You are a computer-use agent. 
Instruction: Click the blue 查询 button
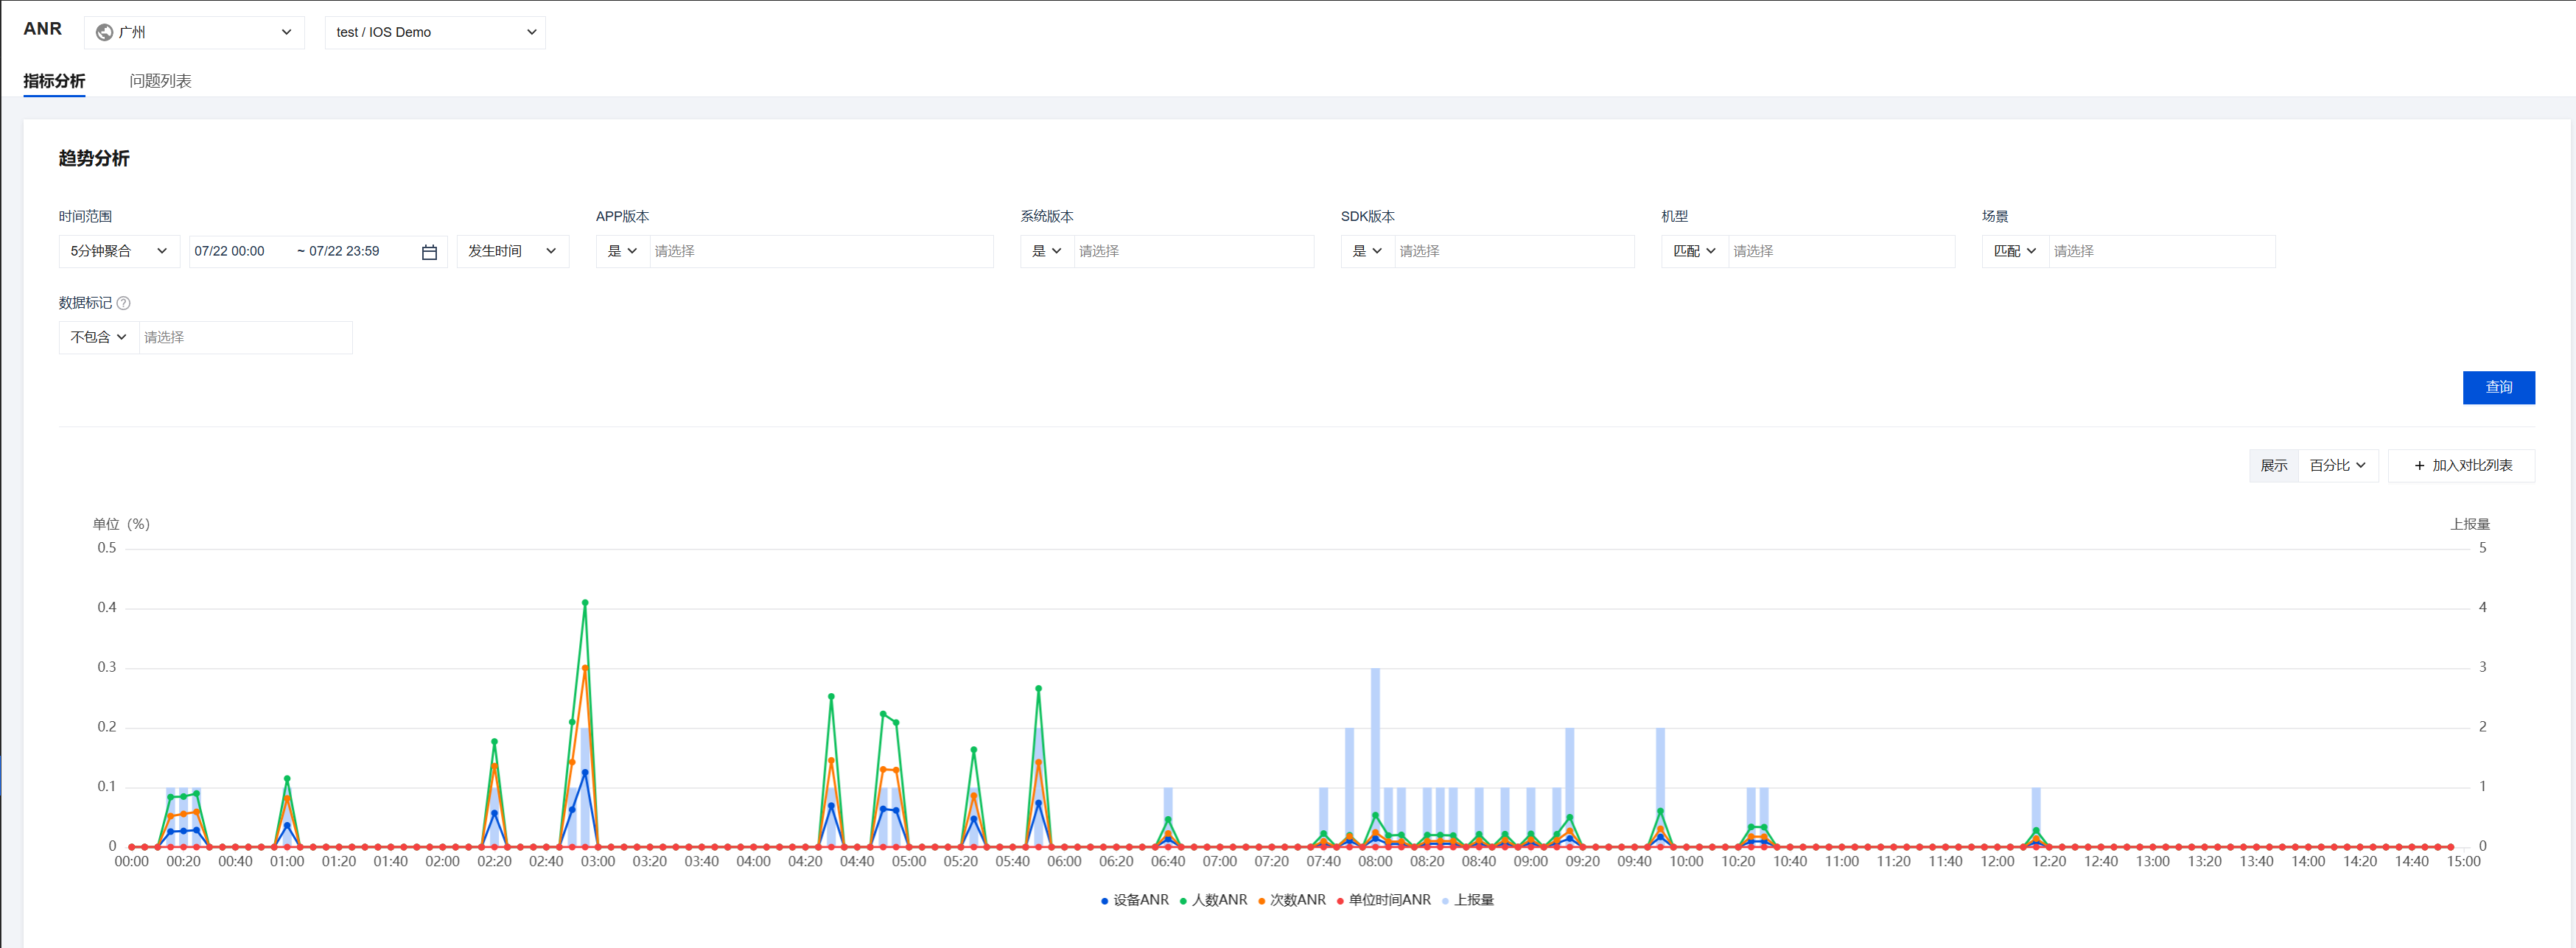click(x=2498, y=388)
